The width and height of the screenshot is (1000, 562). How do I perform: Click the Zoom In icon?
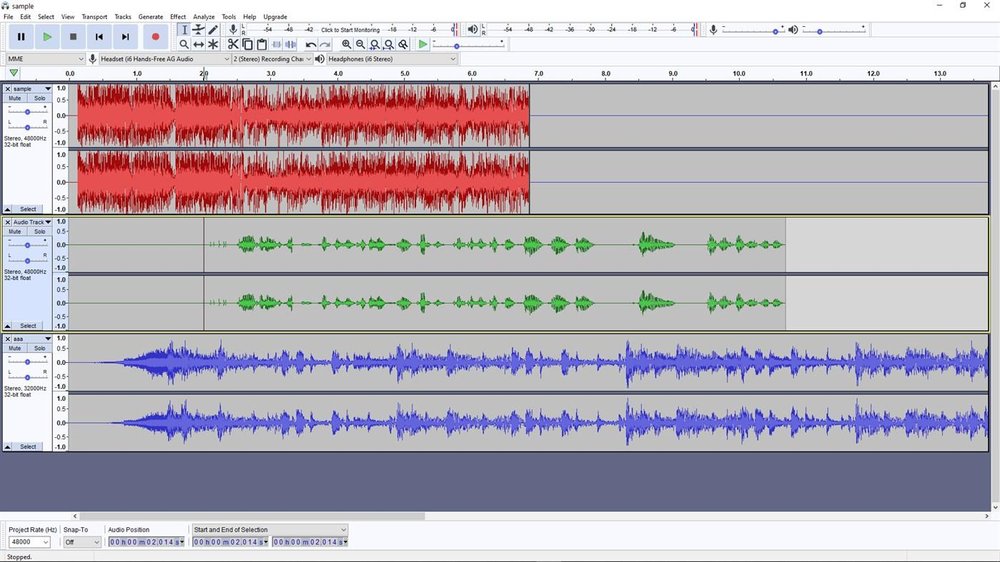(346, 44)
